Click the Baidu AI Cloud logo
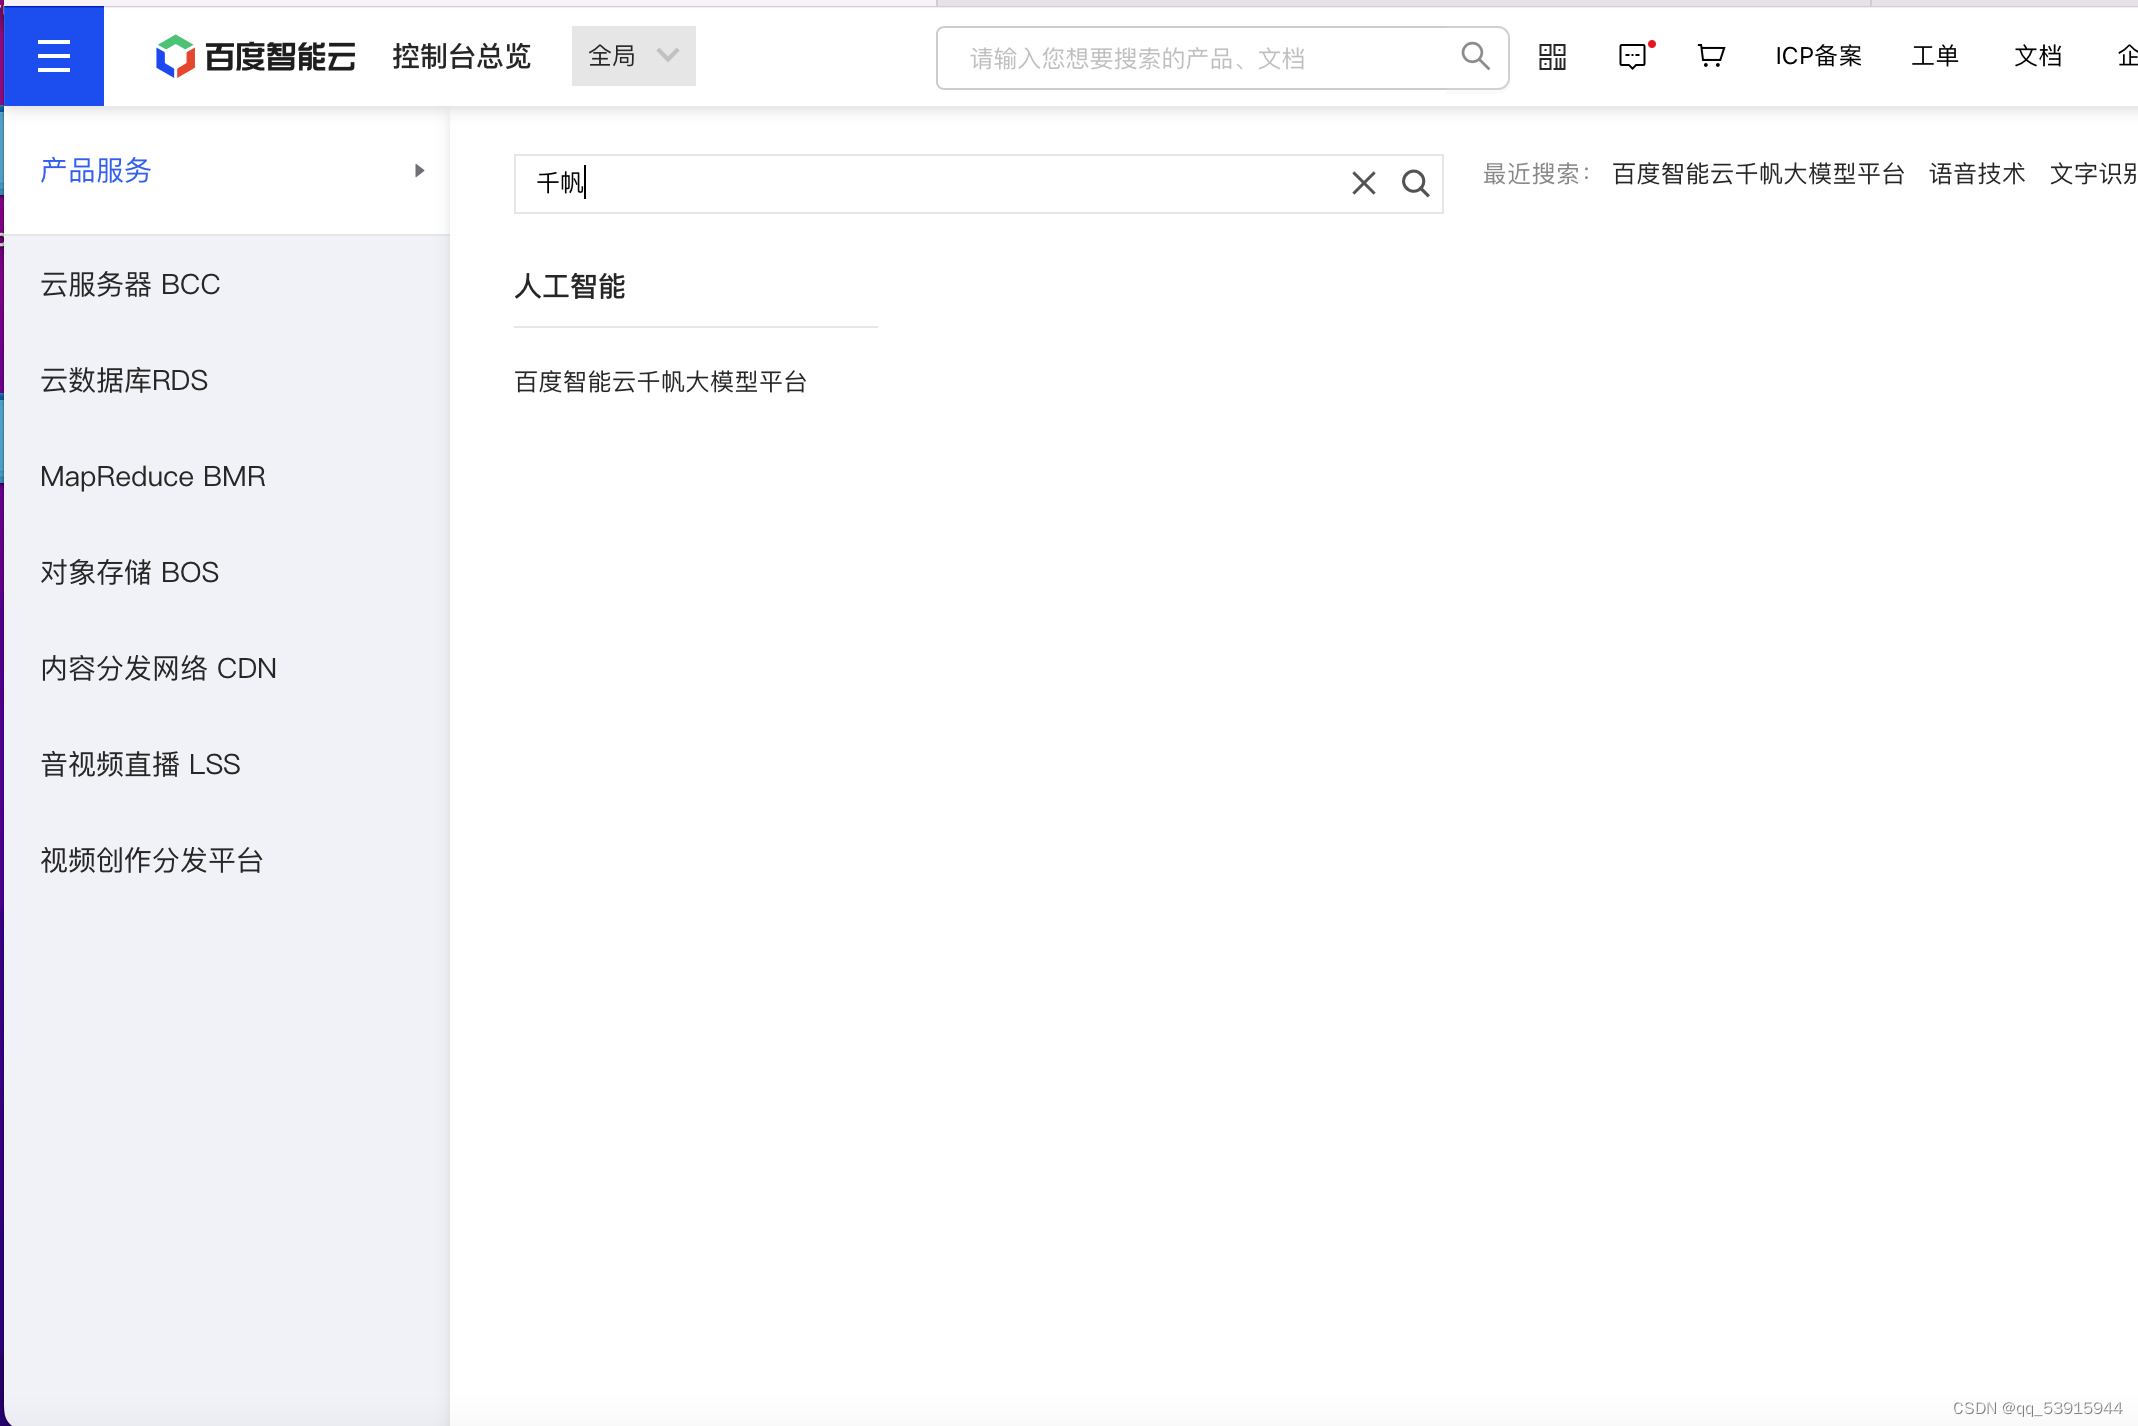 256,56
